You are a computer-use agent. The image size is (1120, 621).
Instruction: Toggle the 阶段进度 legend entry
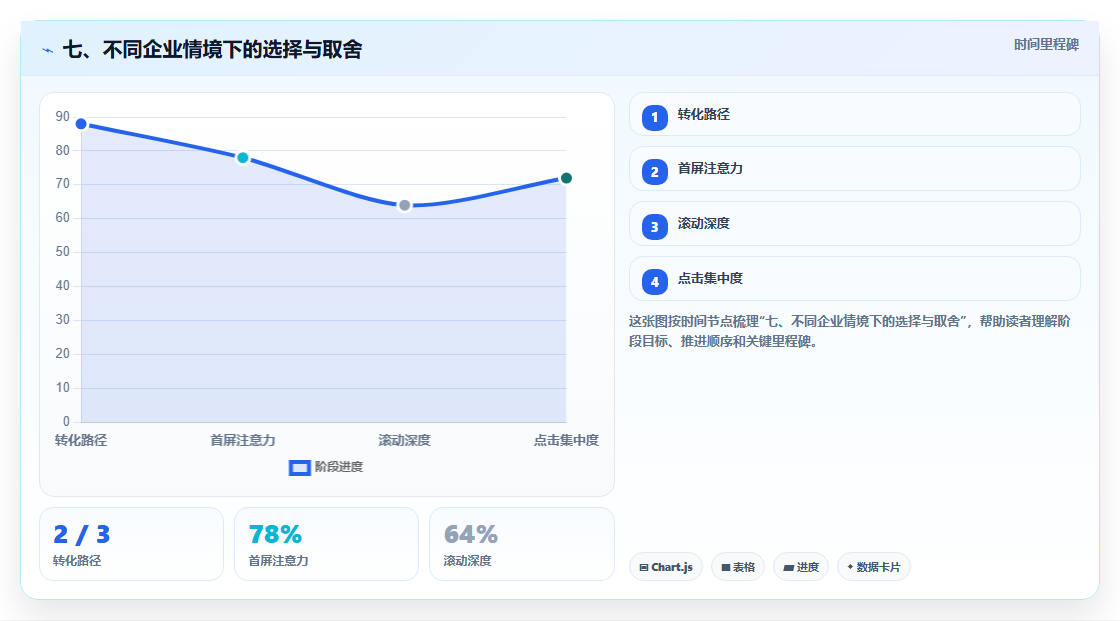[326, 467]
